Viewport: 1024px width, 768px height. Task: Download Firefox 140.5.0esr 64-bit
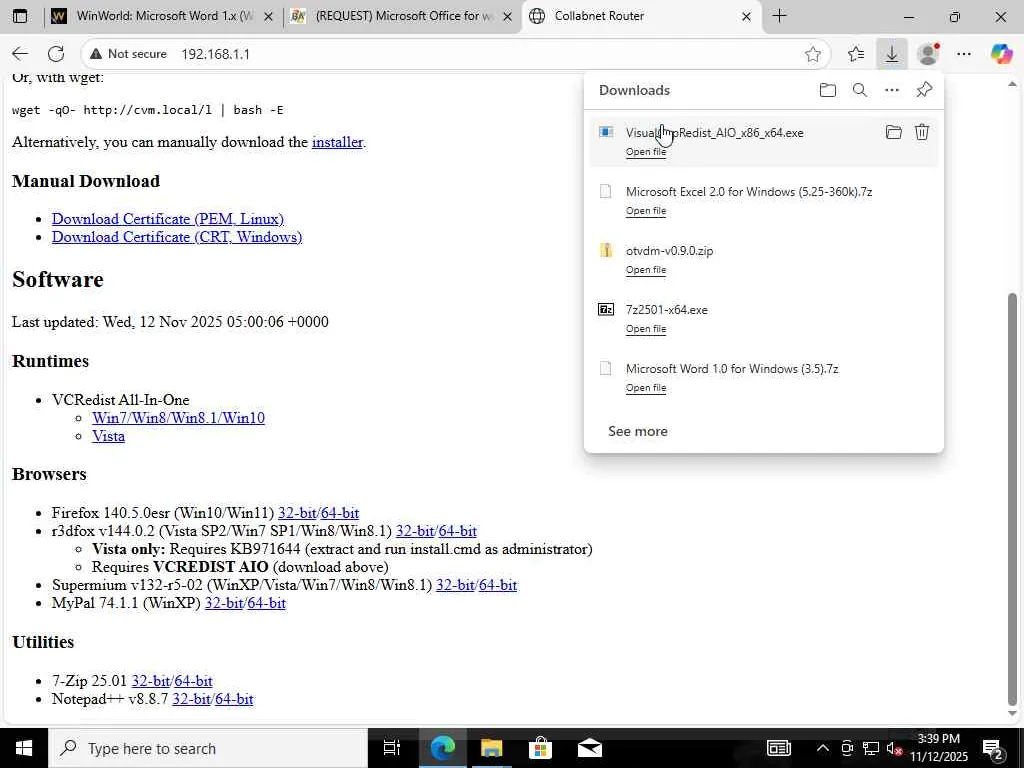coord(340,513)
